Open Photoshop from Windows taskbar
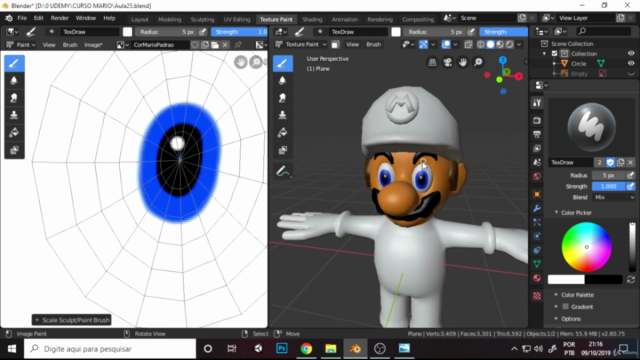 282,349
